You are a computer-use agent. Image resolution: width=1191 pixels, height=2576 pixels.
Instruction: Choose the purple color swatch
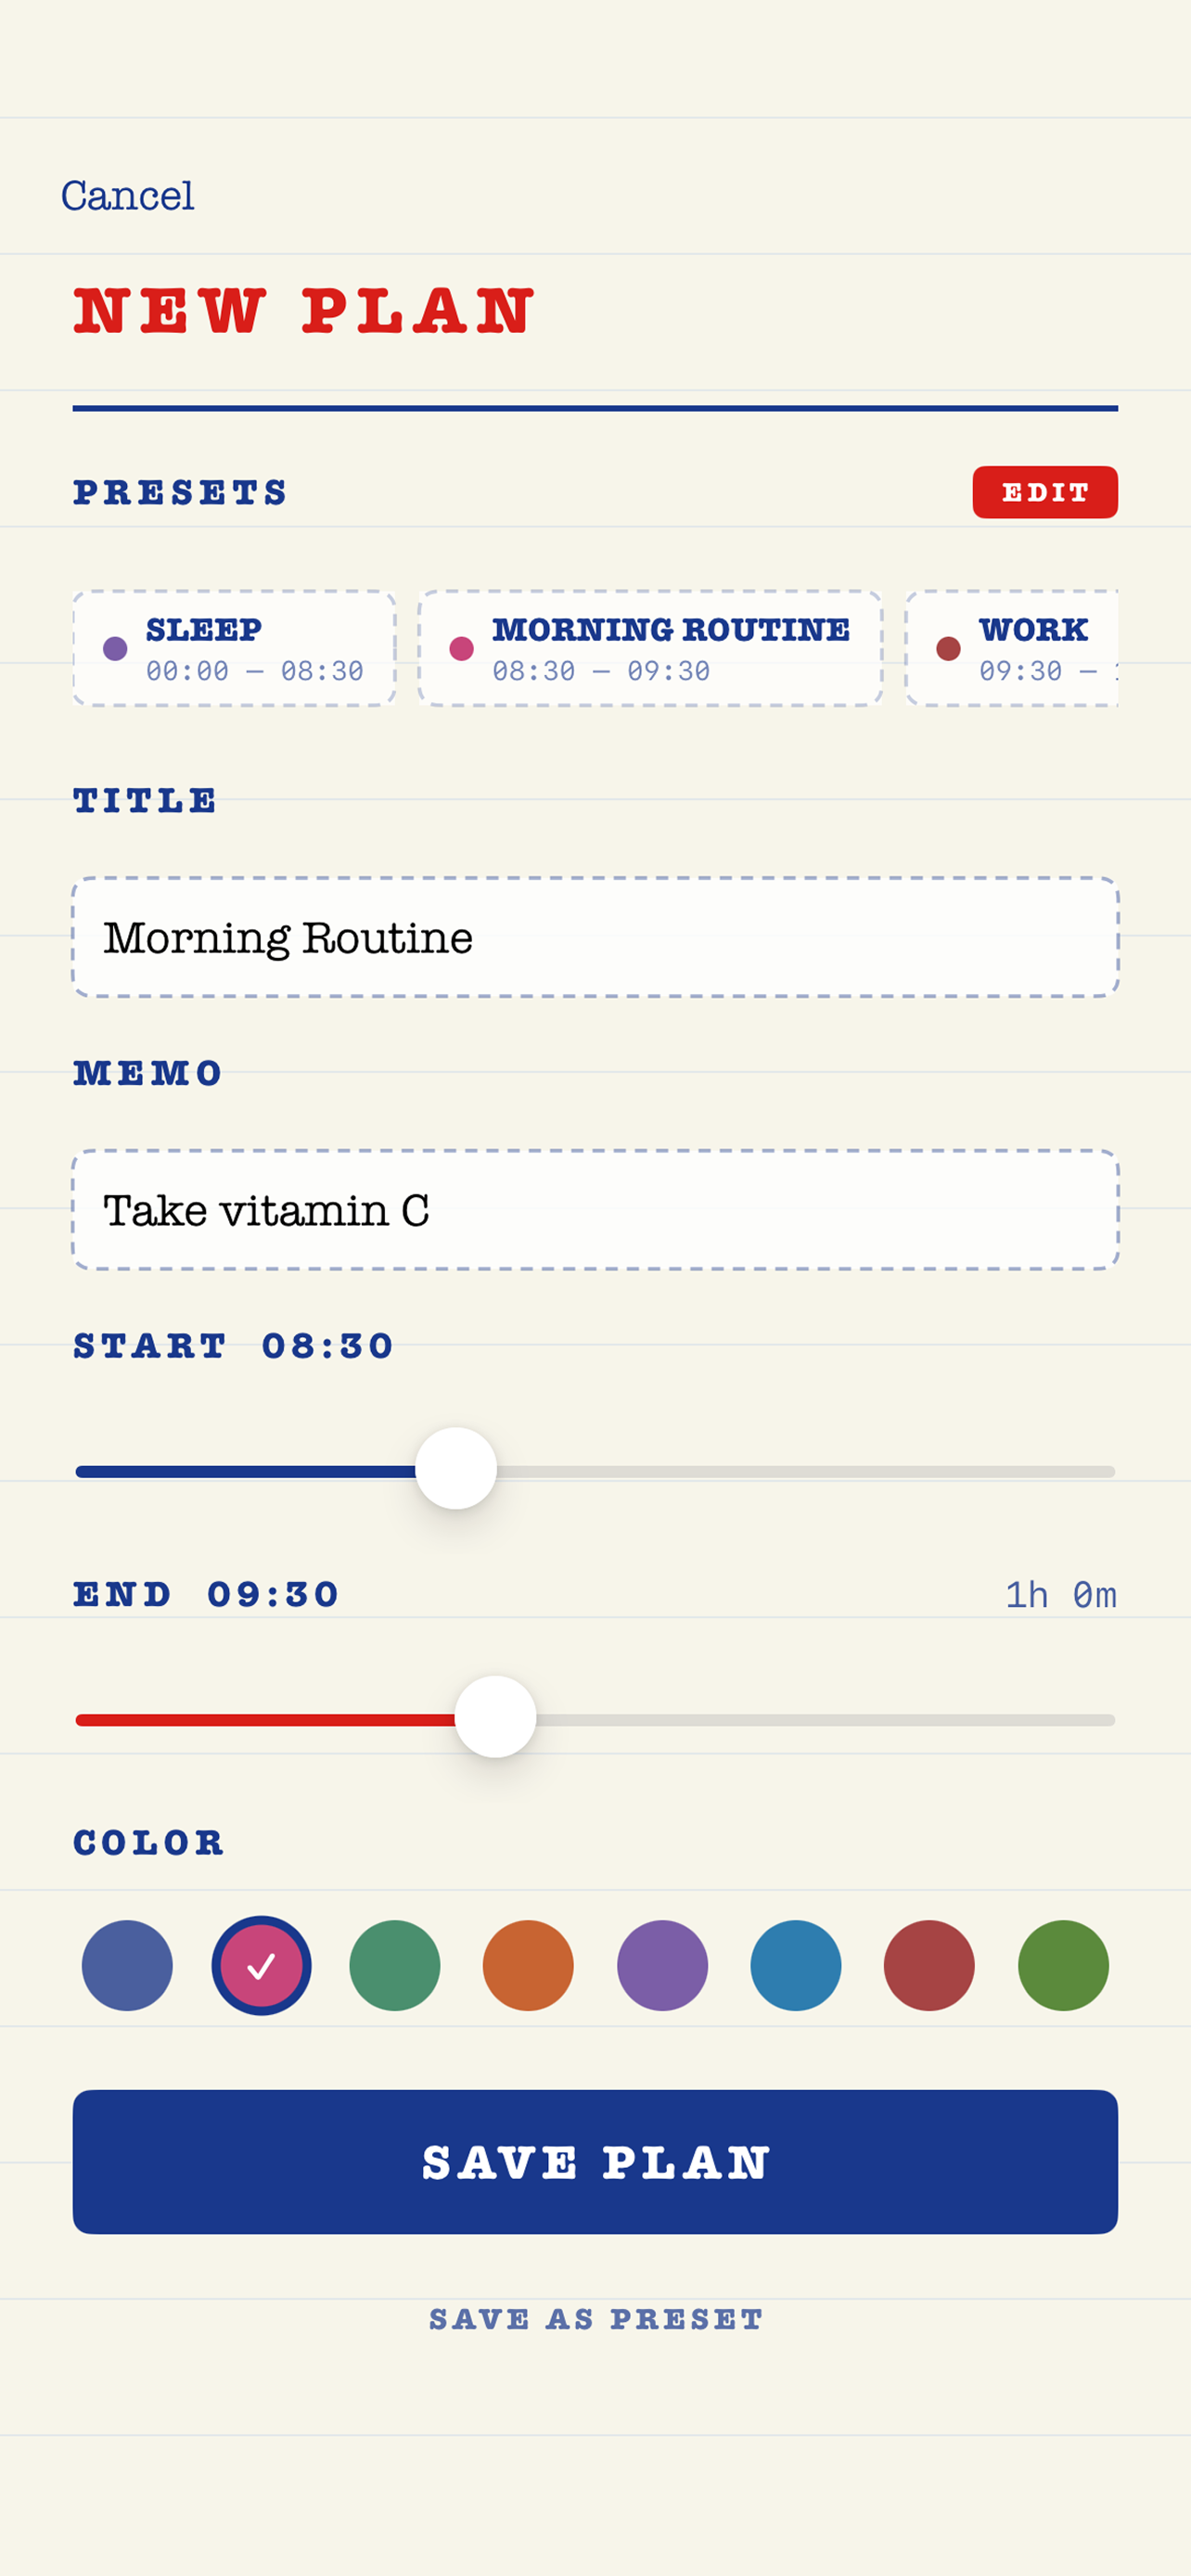[x=662, y=1965]
